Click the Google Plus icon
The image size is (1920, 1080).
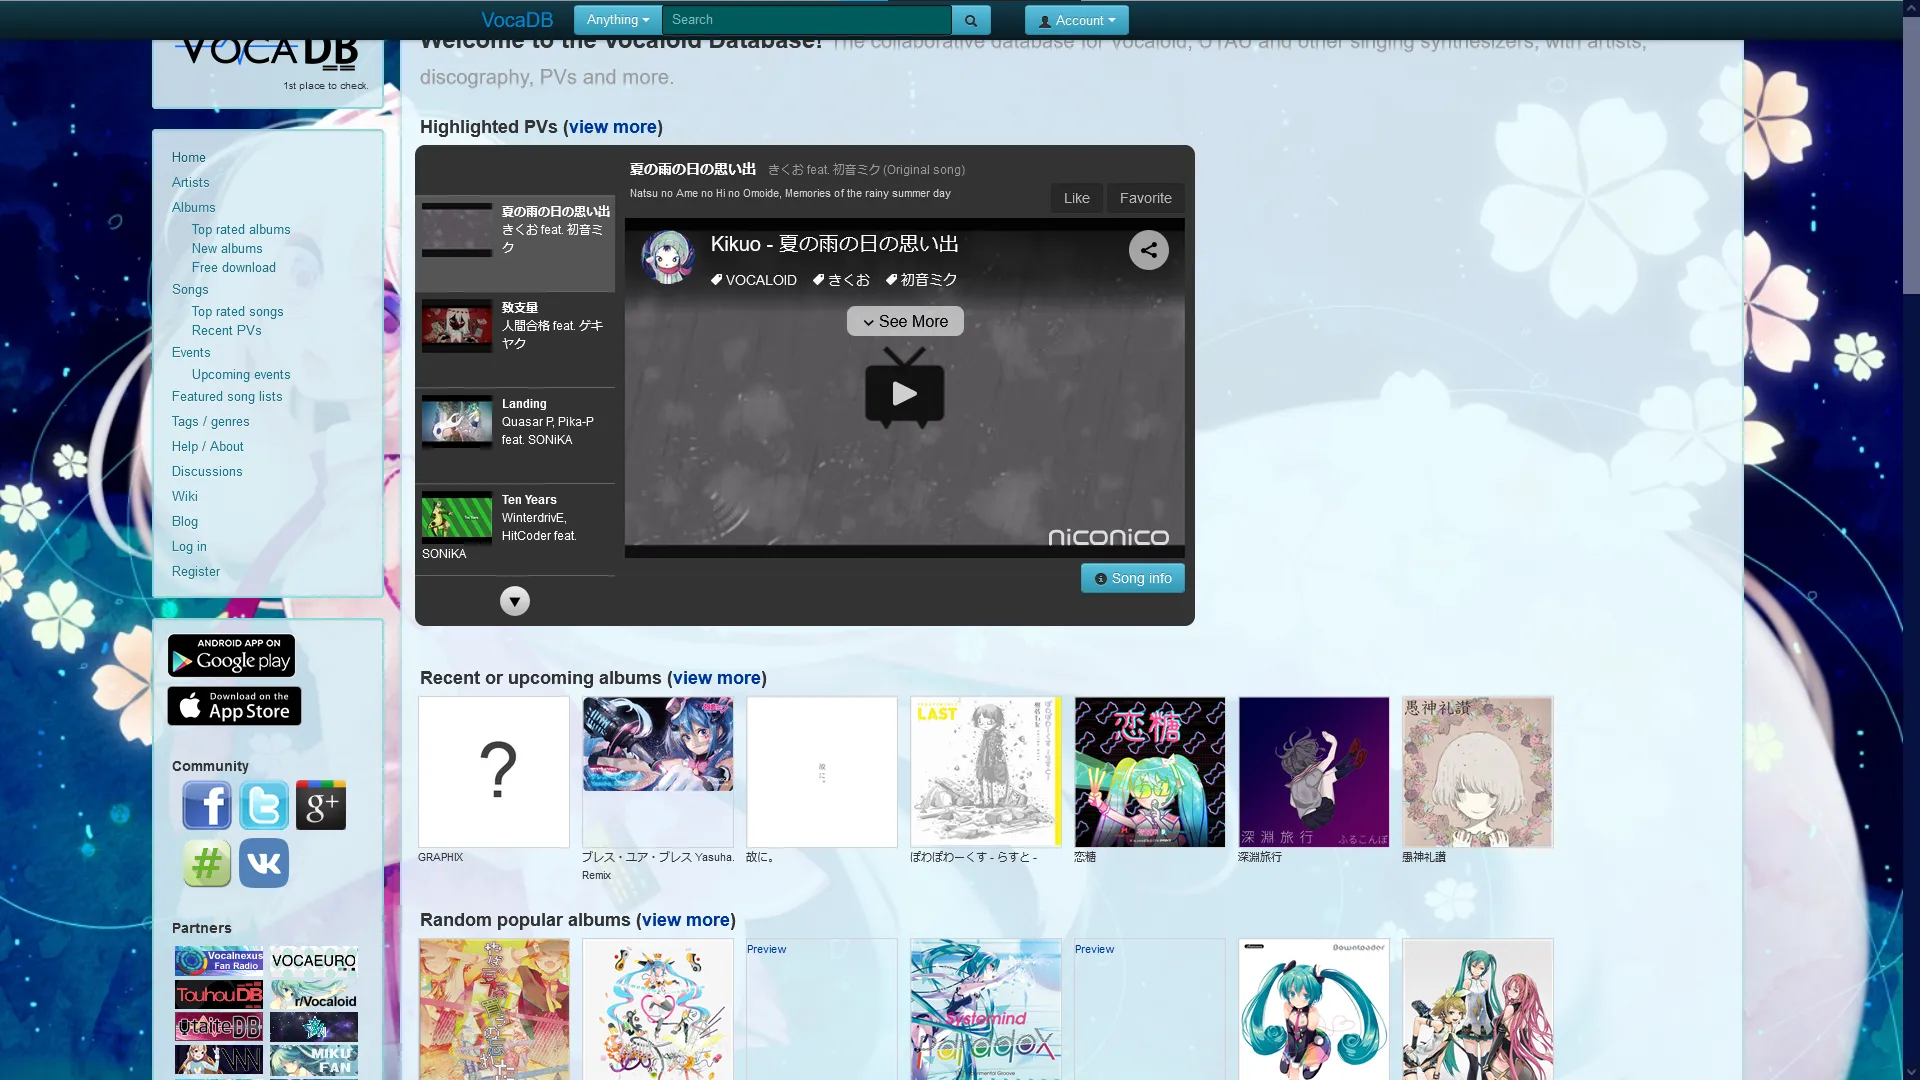tap(321, 806)
